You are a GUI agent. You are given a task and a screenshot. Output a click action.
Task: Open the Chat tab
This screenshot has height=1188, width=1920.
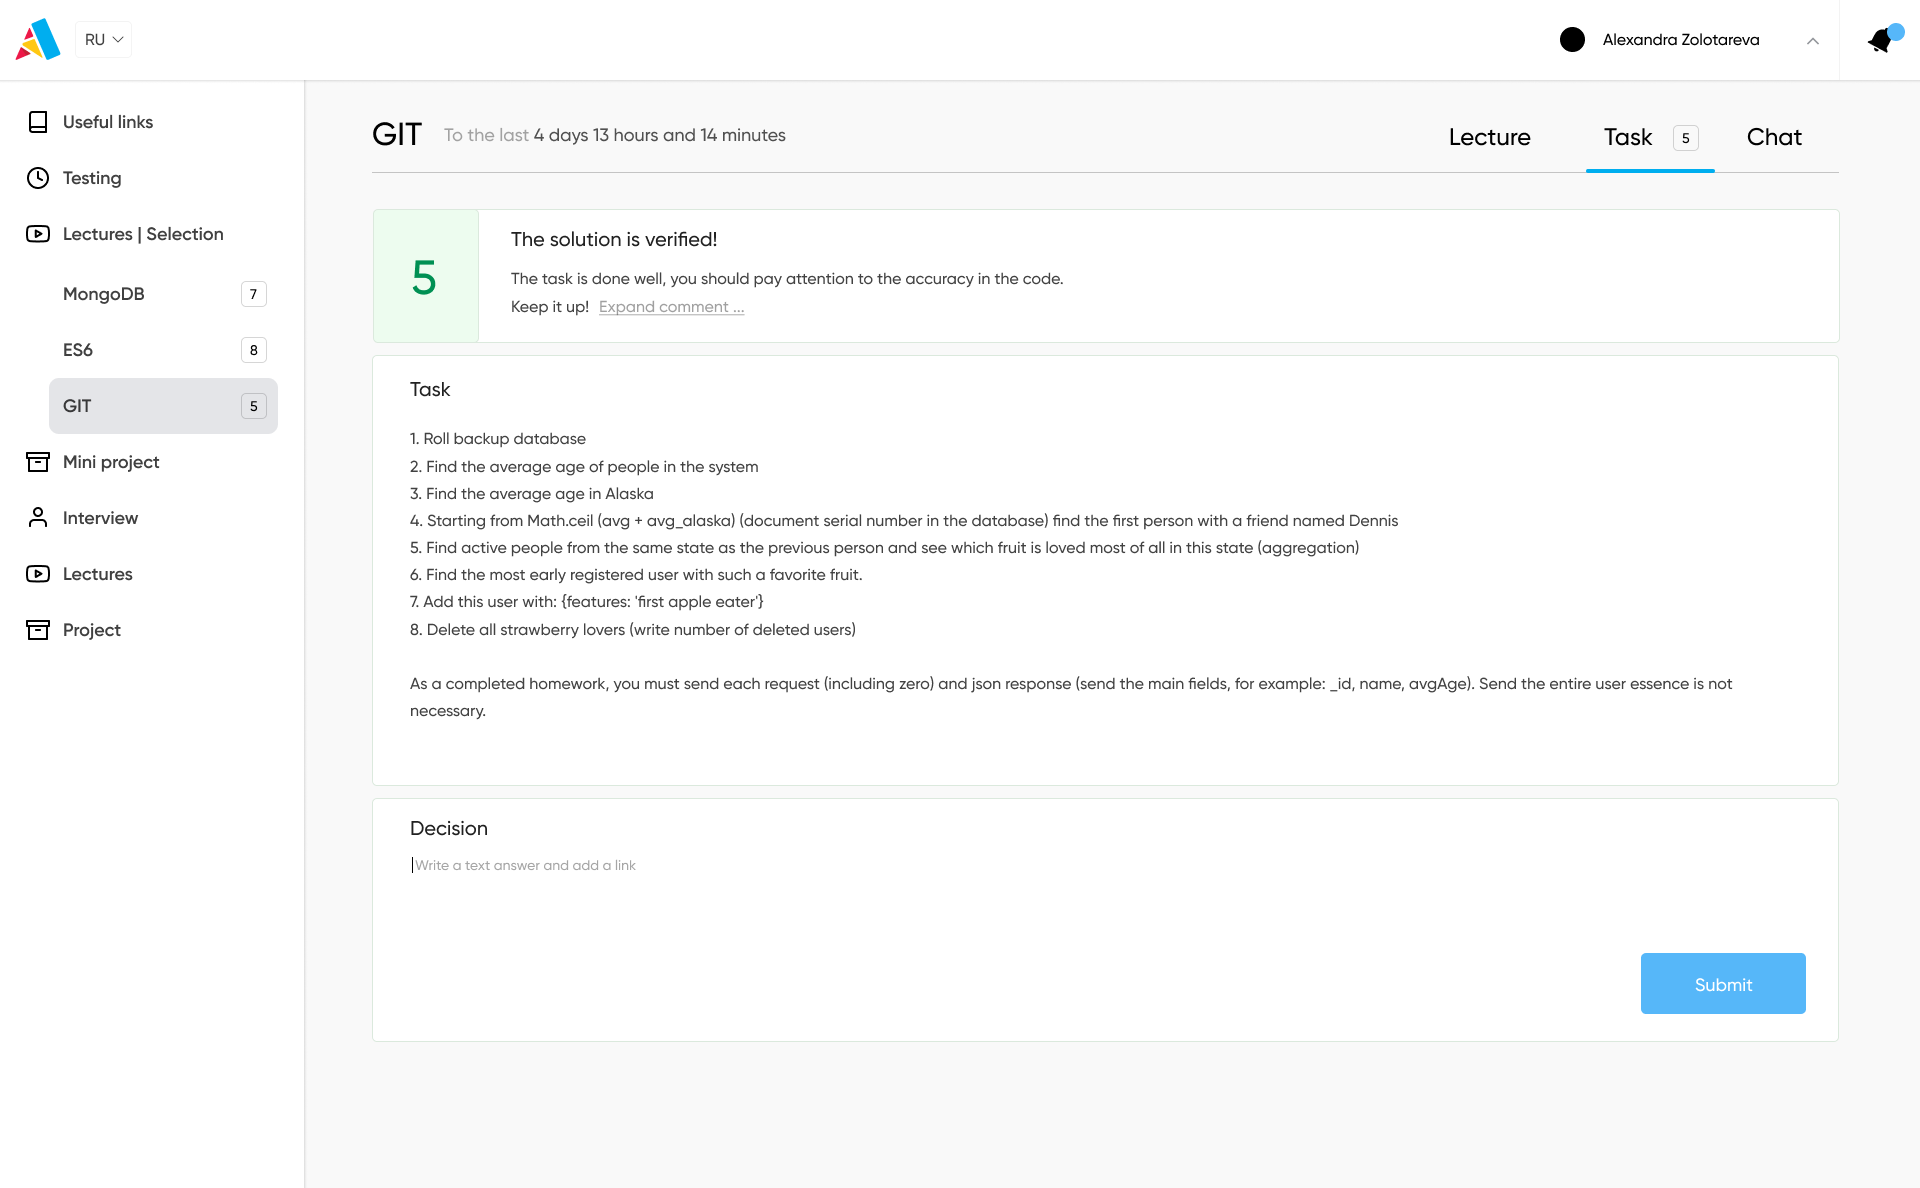1774,137
